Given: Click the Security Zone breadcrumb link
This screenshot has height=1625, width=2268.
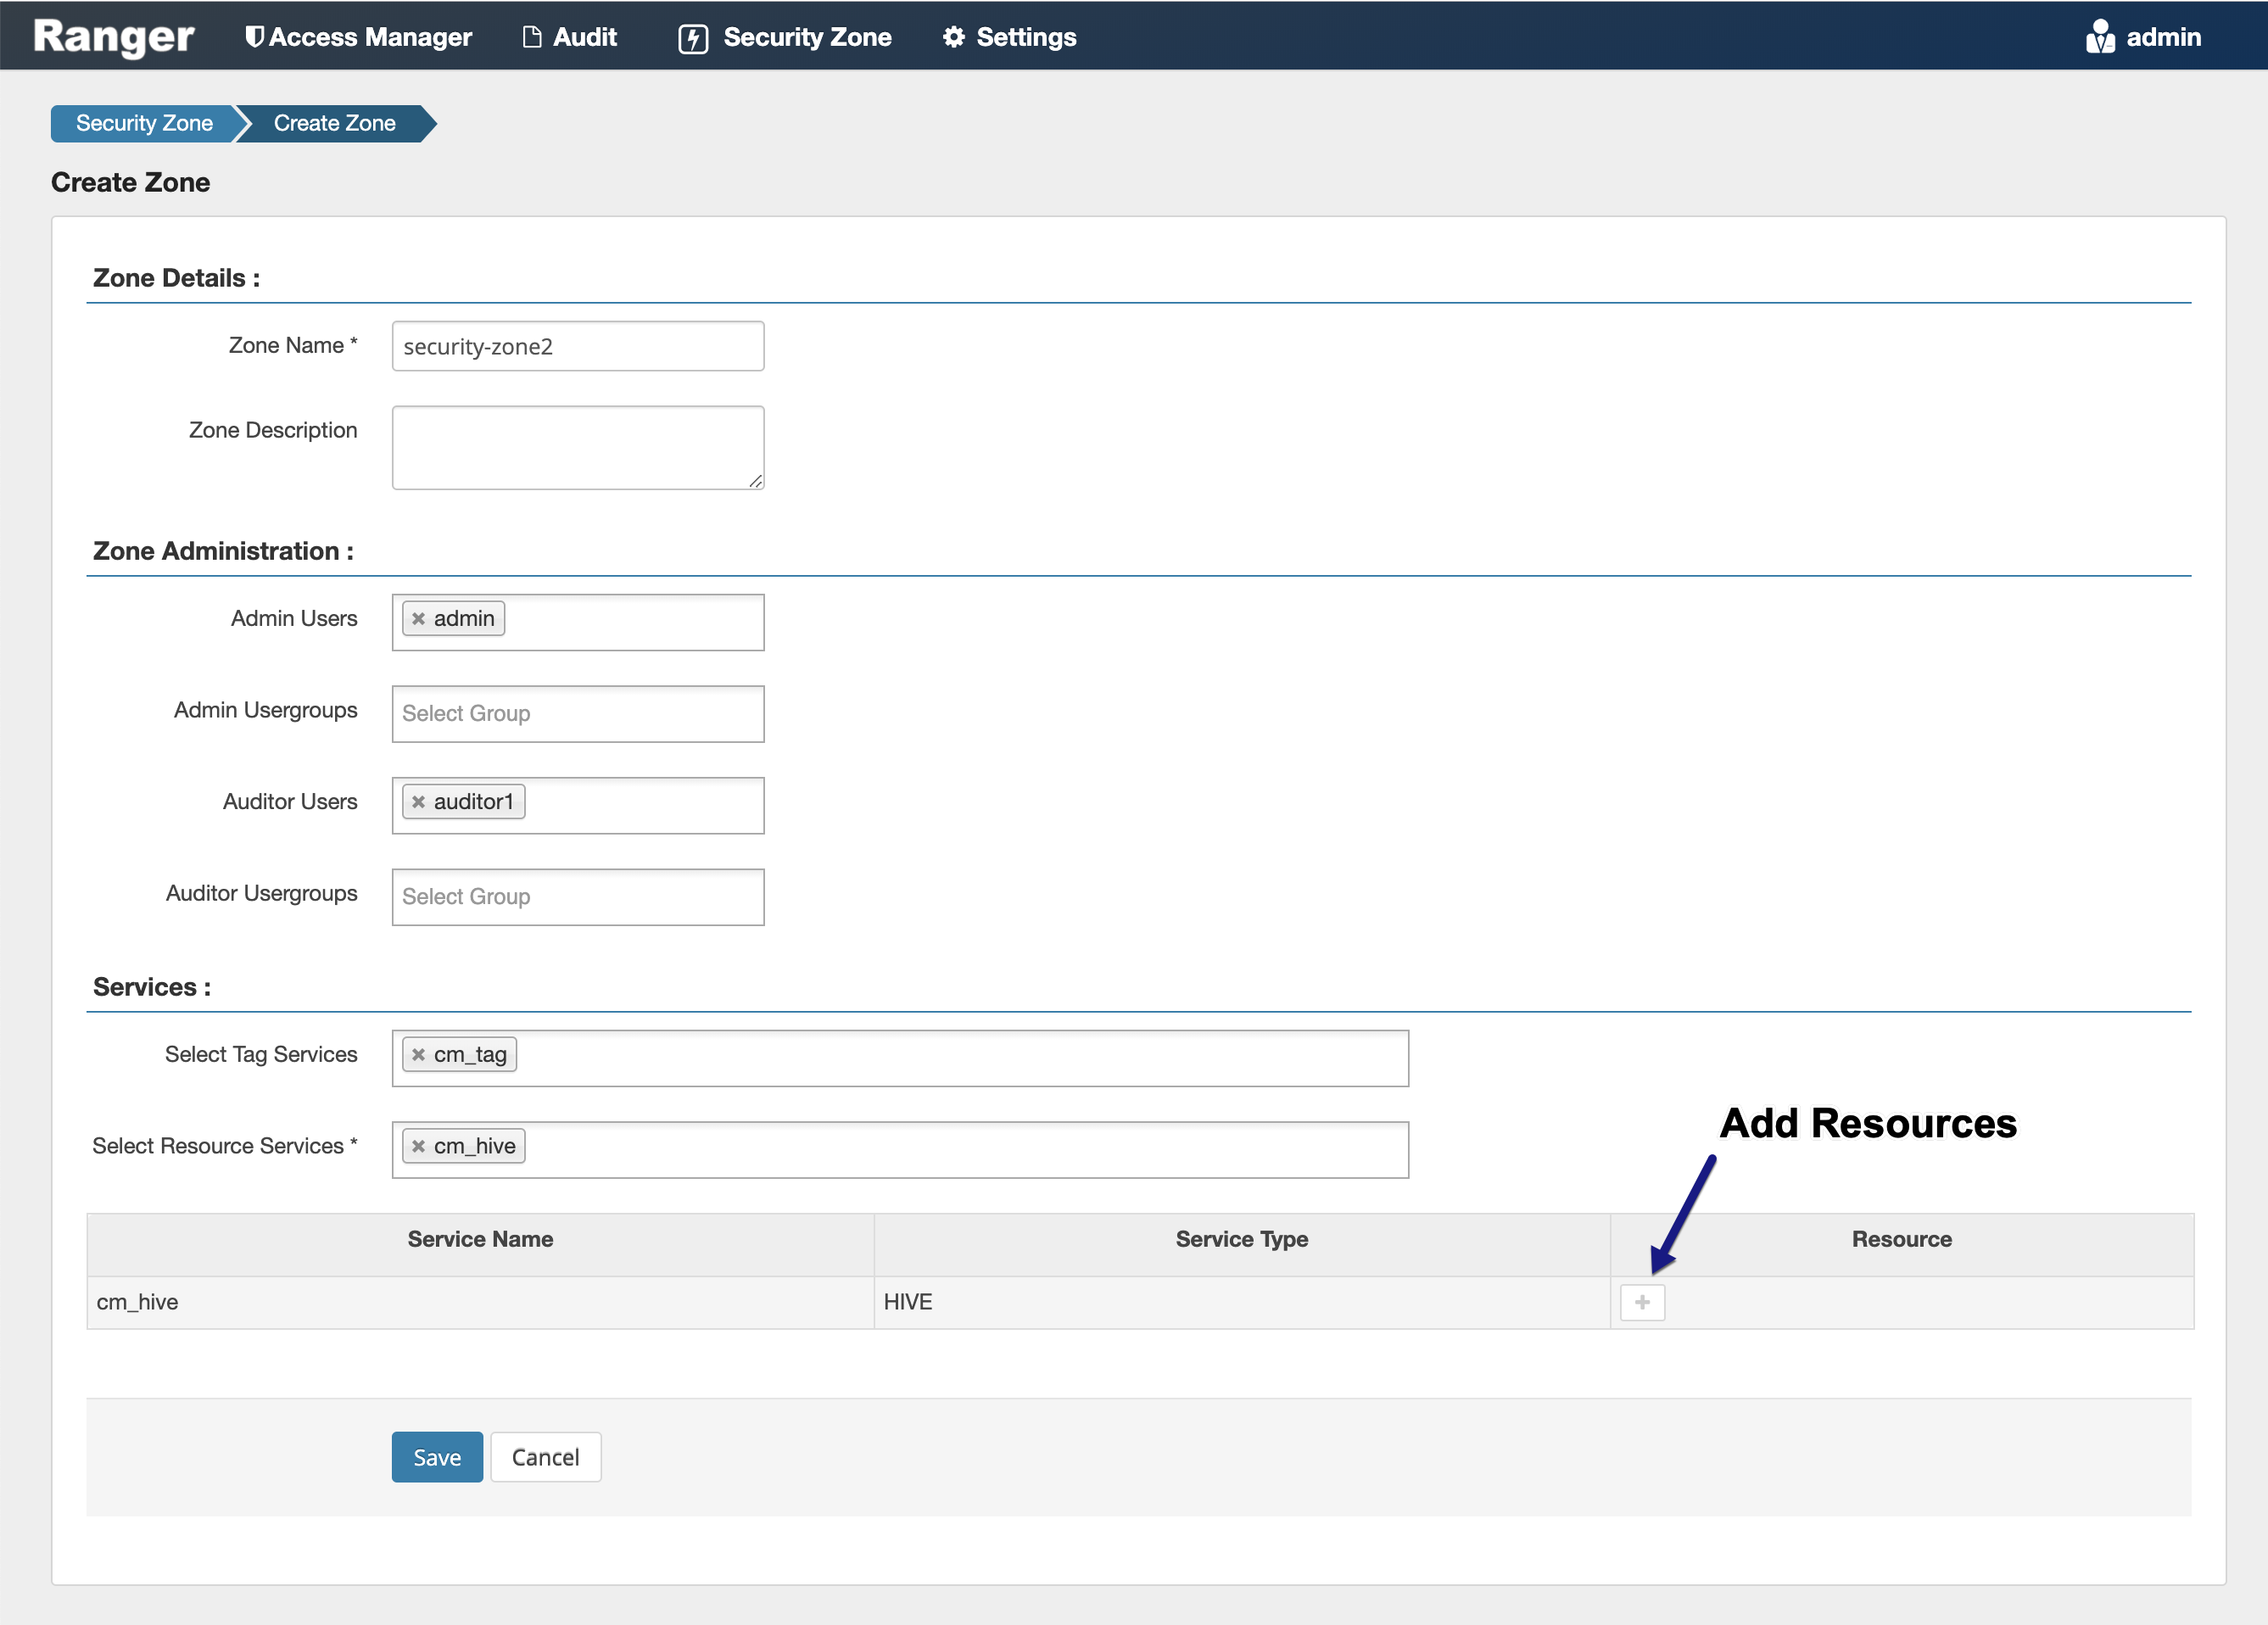Looking at the screenshot, I should tap(144, 123).
